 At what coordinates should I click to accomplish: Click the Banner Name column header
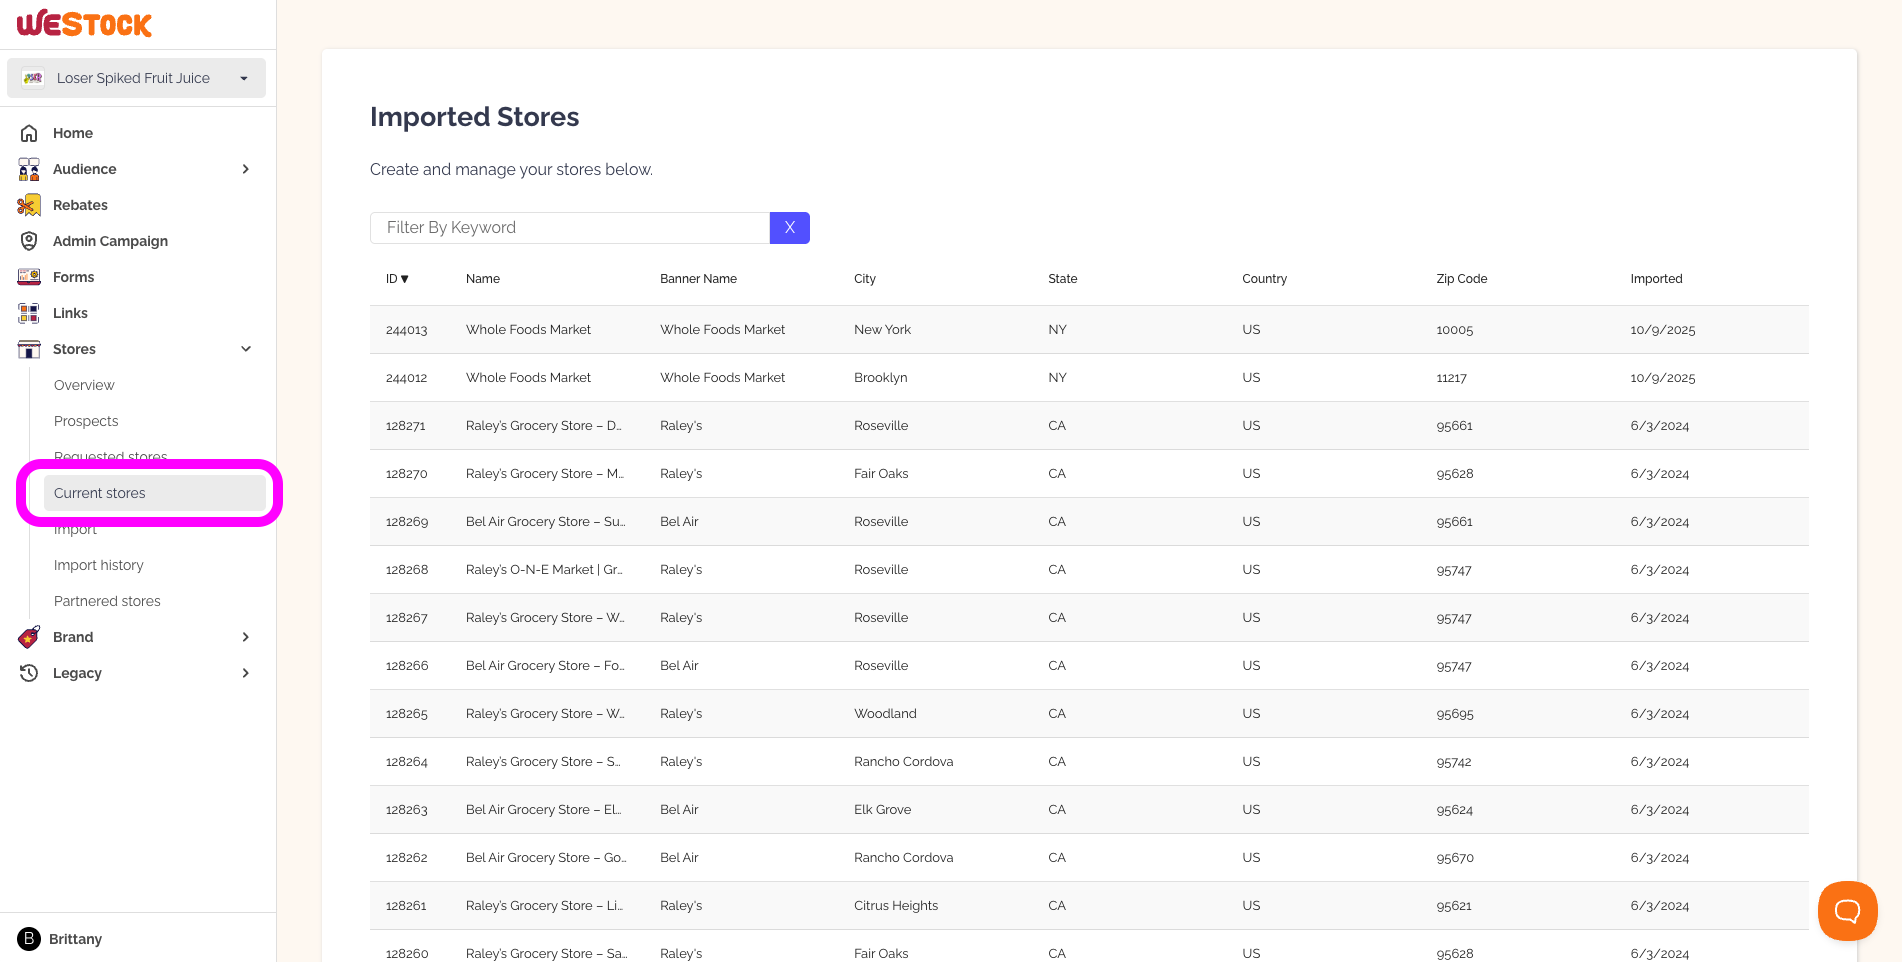tap(698, 279)
